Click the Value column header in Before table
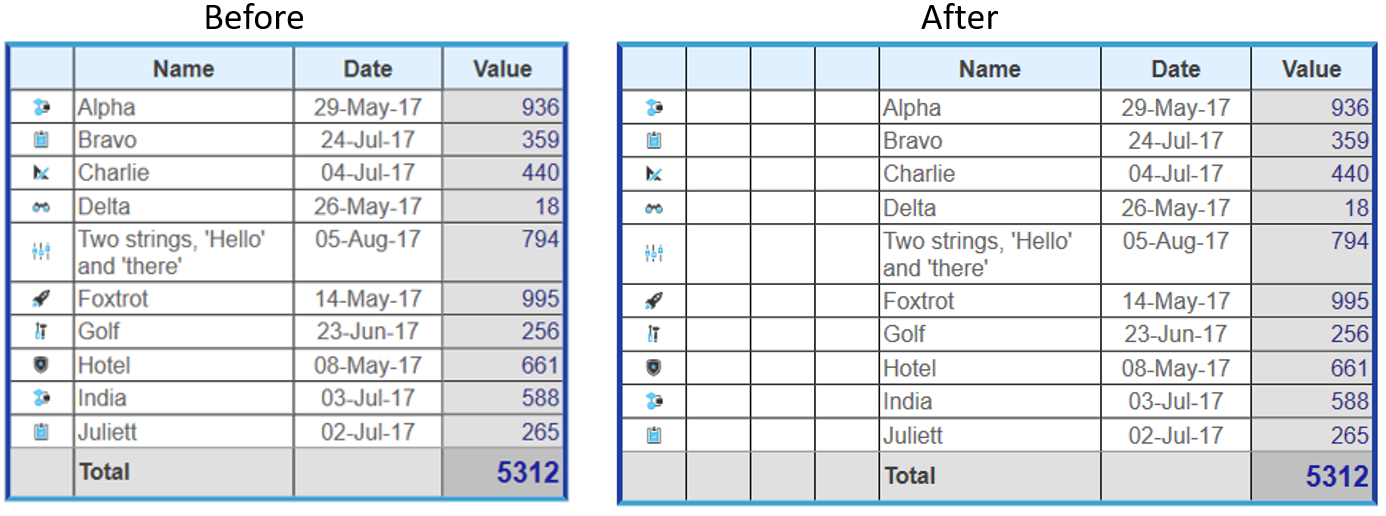Screen dimensions: 1386x516 (502, 69)
